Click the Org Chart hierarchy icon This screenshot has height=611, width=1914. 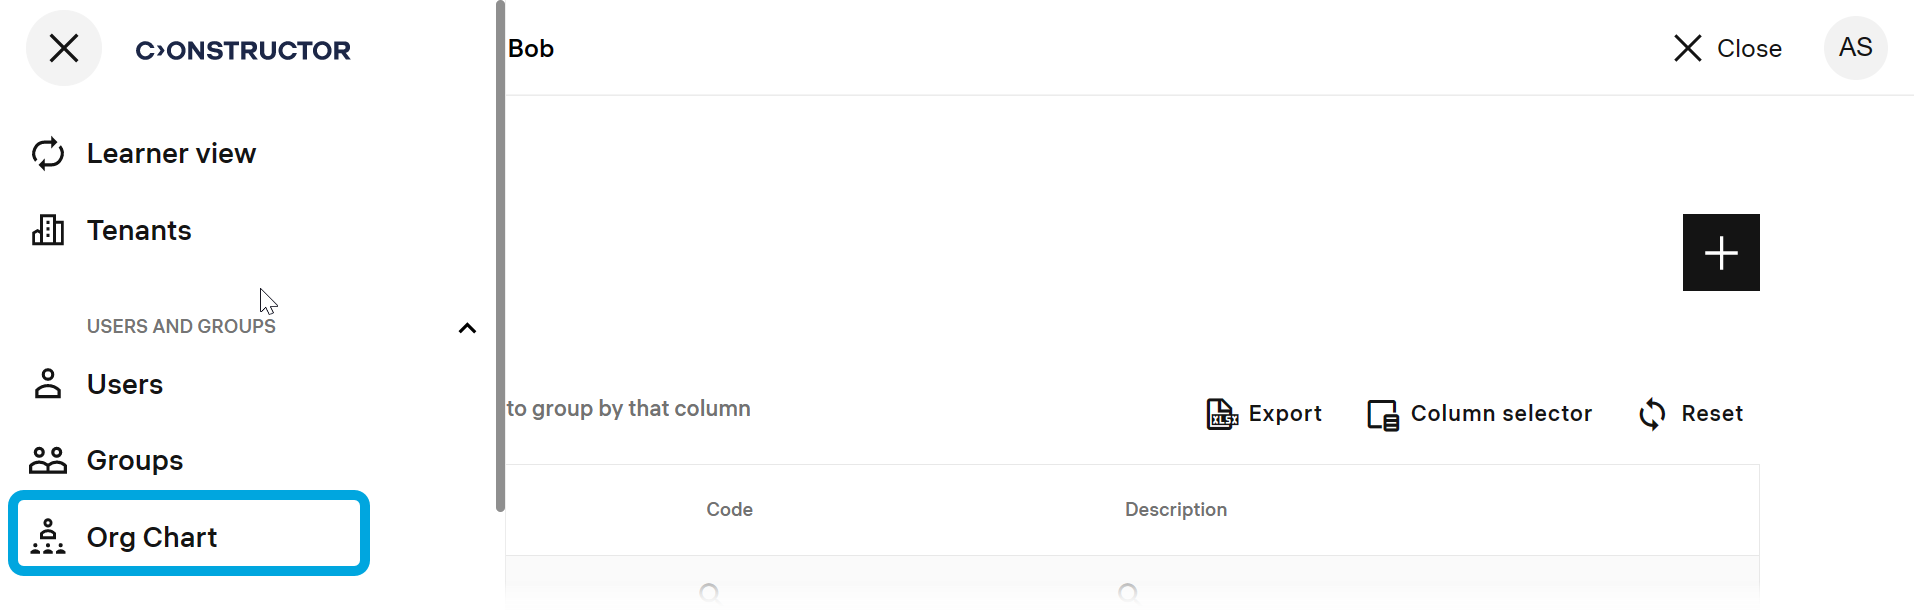[x=48, y=537]
